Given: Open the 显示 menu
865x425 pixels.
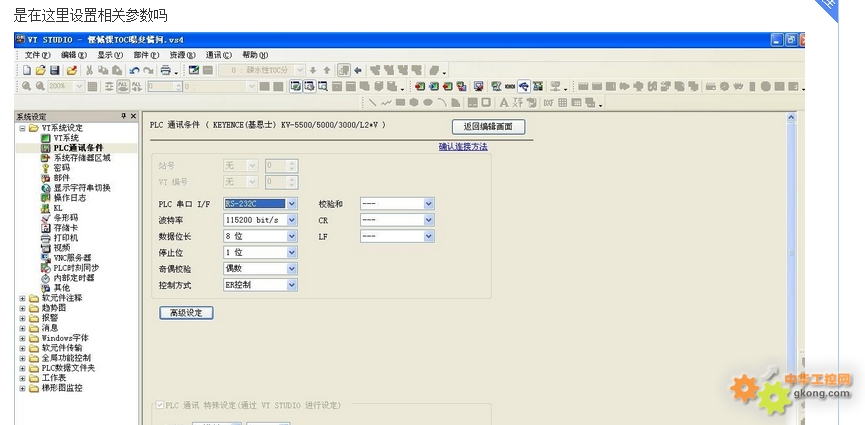Looking at the screenshot, I should [110, 55].
